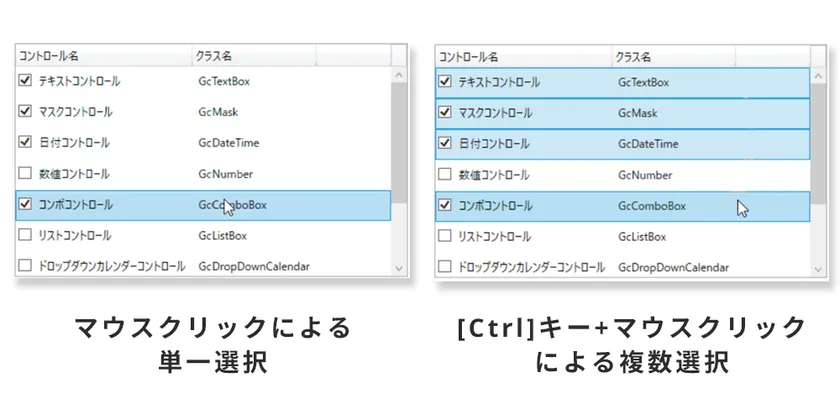The image size is (840, 420).
Task: Click コントロール名 column header in left list
Action: click(x=104, y=56)
